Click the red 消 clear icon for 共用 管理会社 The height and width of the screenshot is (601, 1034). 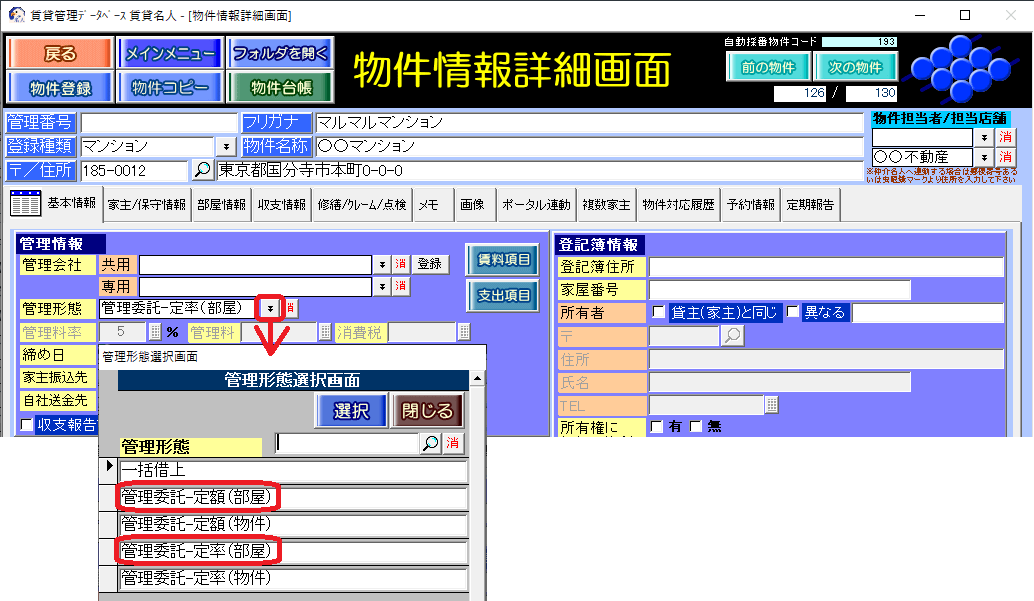click(400, 264)
